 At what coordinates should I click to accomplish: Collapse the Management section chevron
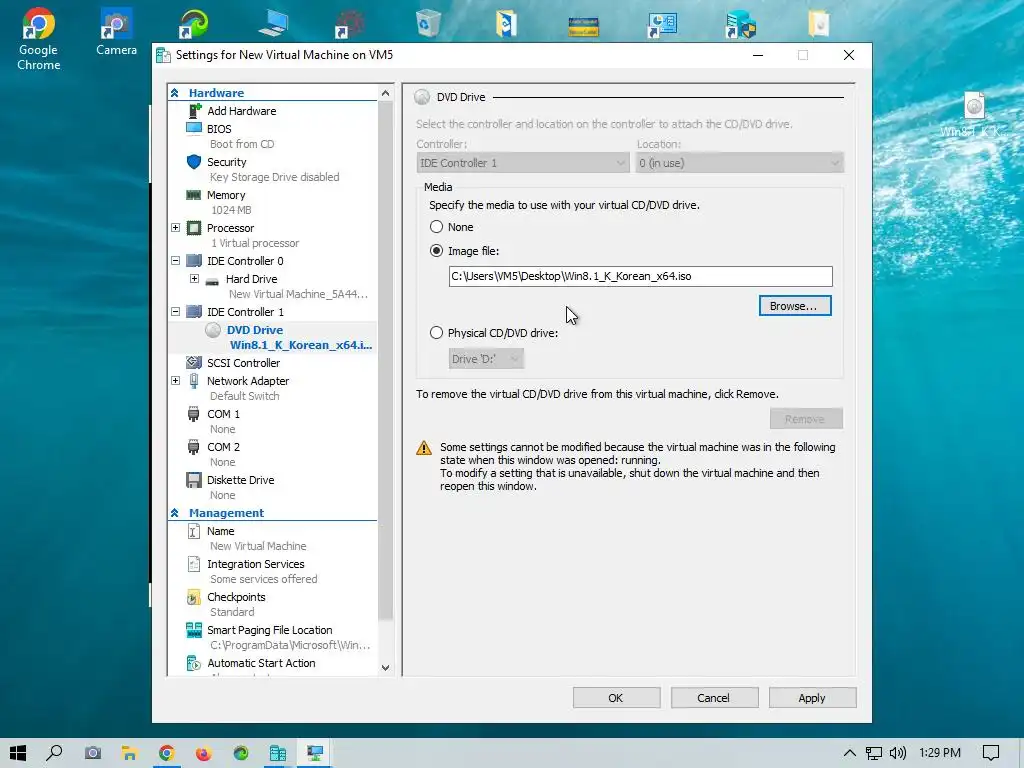(175, 513)
